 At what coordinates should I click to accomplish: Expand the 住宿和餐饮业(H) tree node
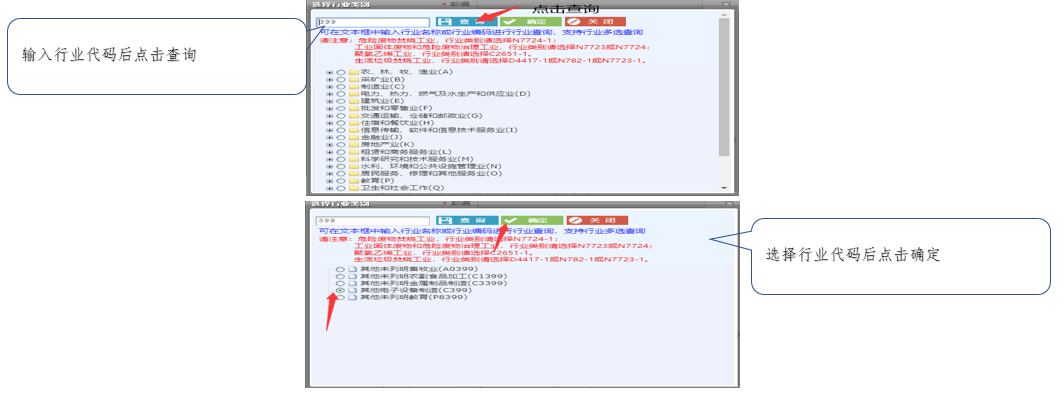tap(330, 122)
